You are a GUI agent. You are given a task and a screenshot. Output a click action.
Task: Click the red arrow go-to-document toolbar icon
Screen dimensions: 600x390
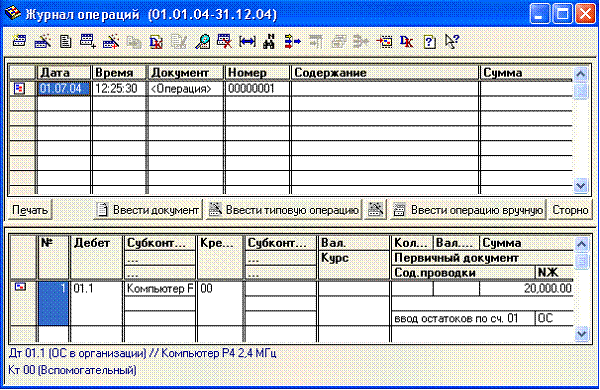click(x=384, y=41)
